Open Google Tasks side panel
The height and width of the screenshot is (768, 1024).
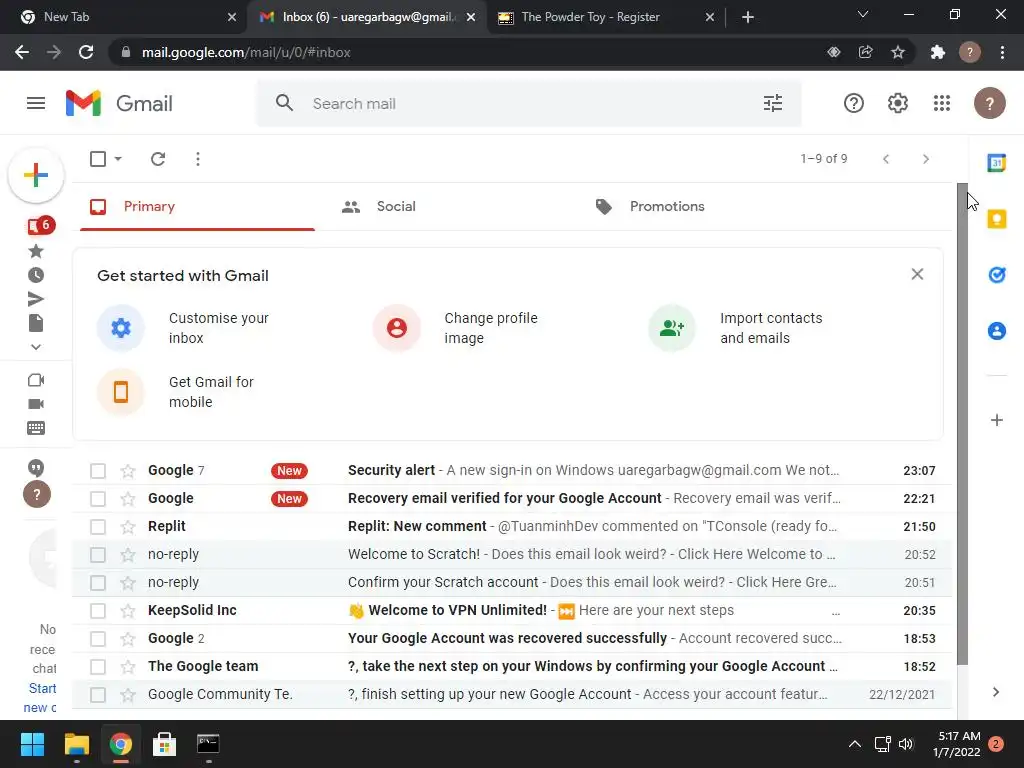click(997, 275)
